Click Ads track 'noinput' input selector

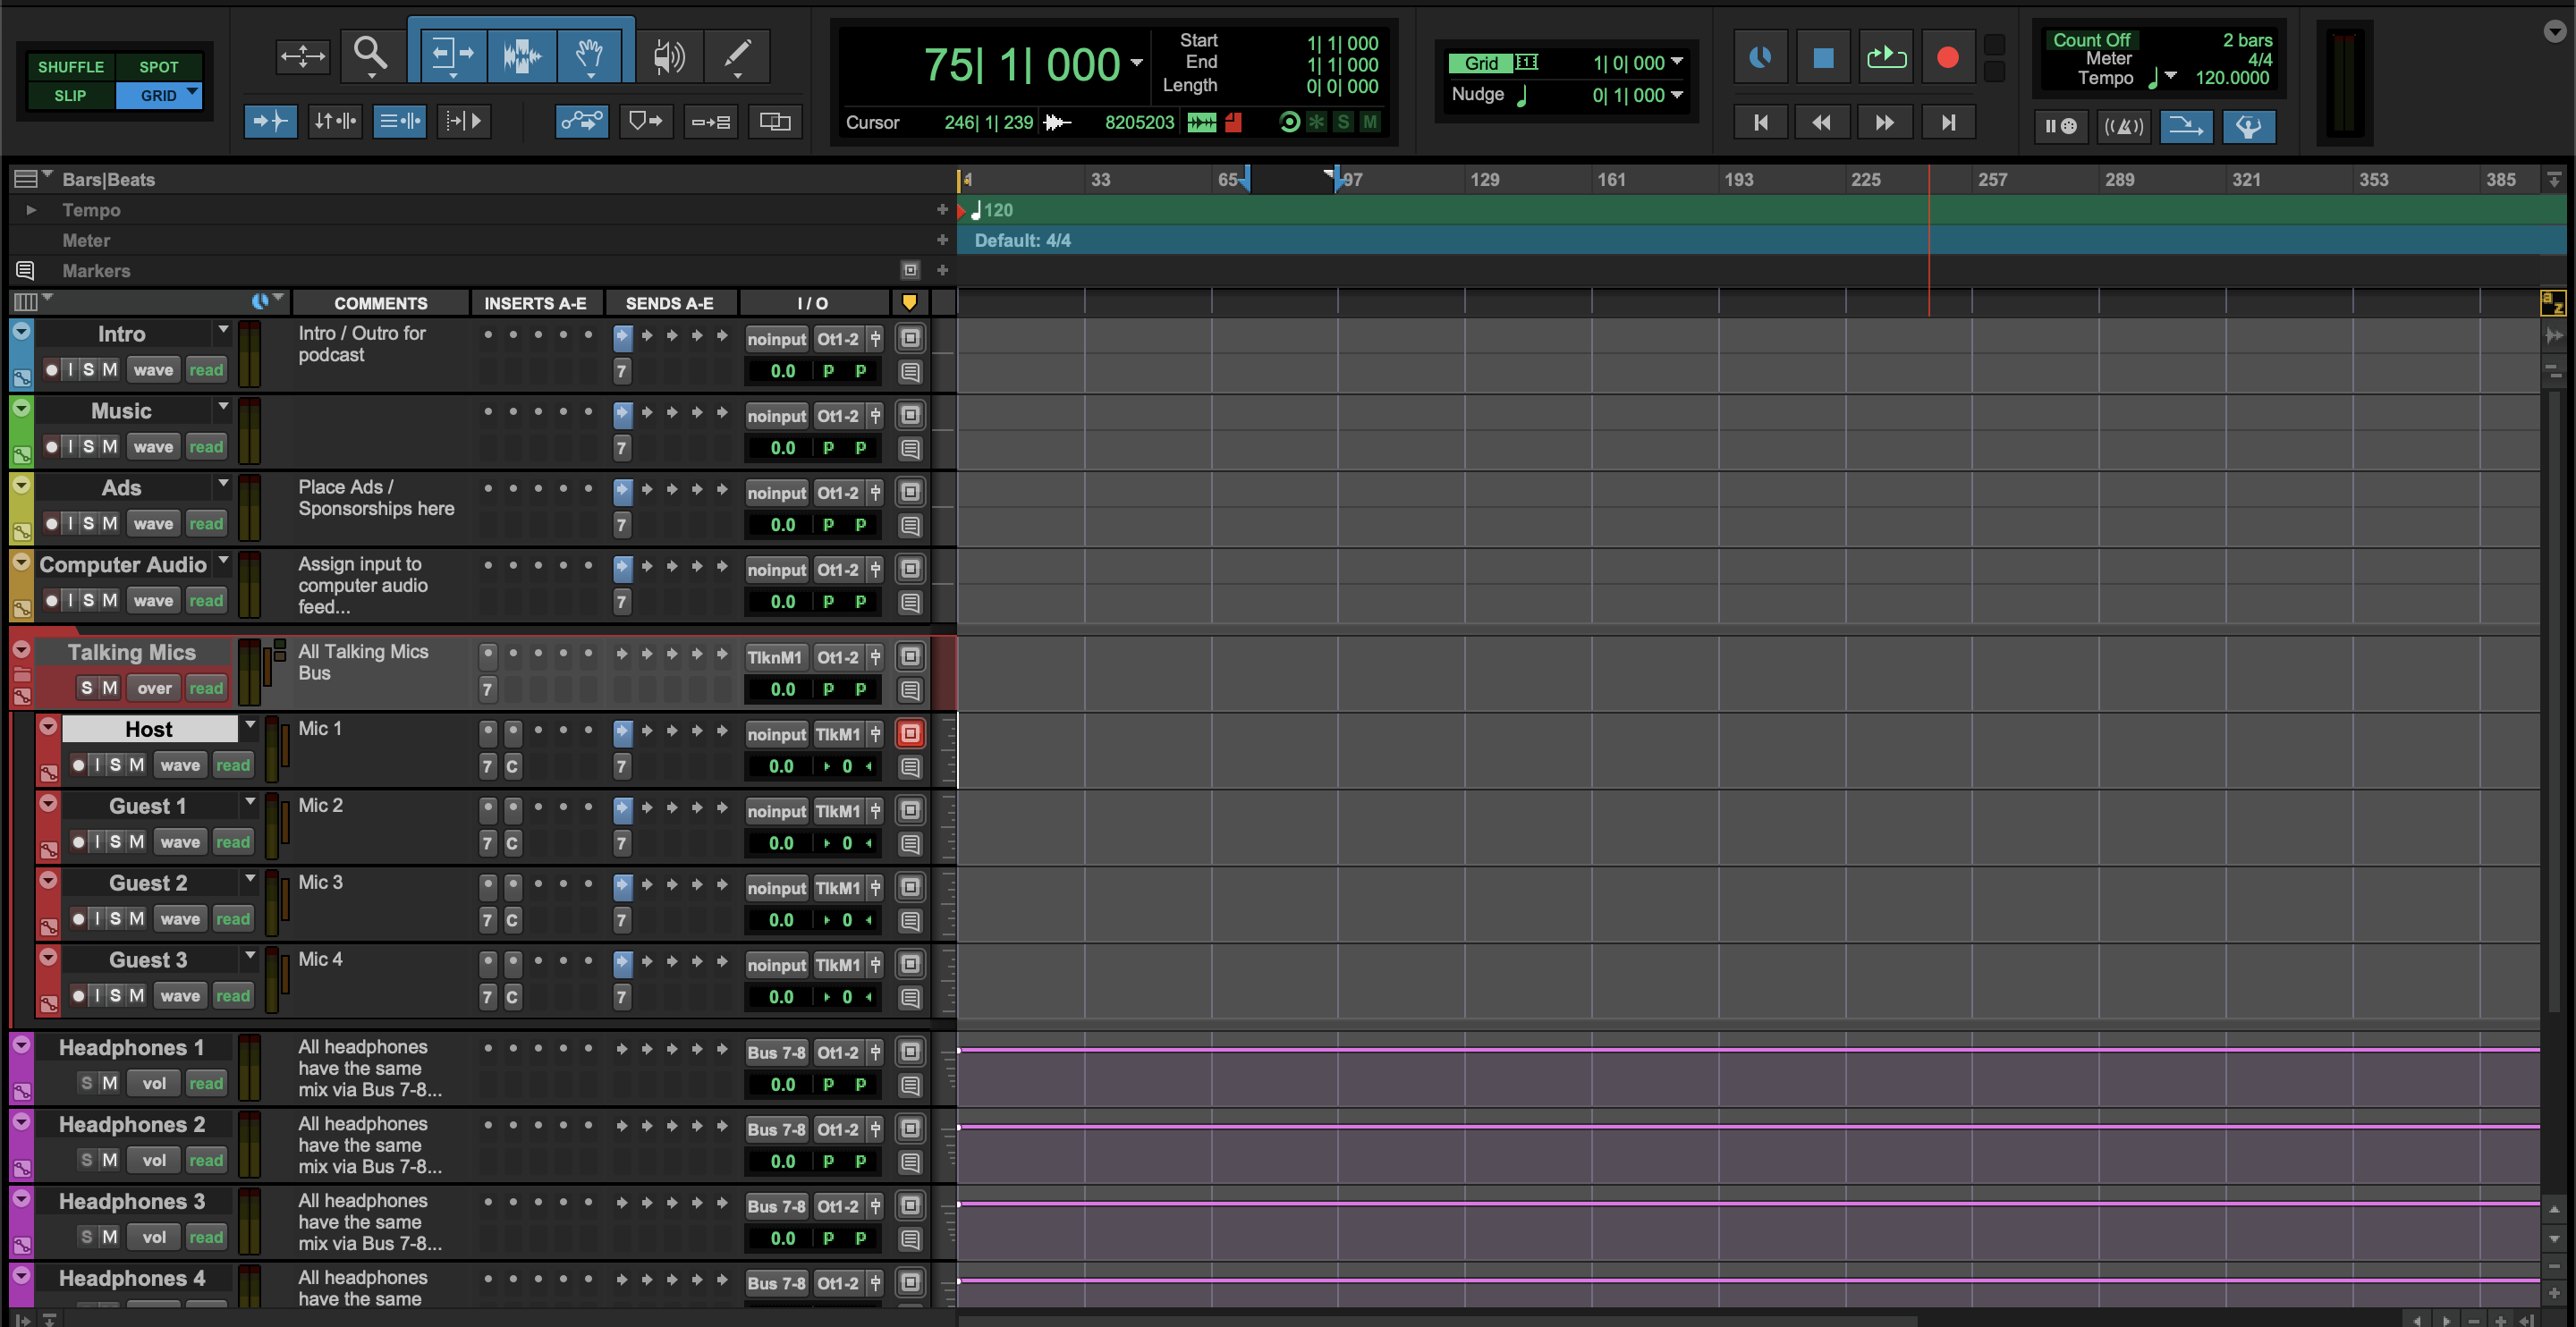coord(776,493)
